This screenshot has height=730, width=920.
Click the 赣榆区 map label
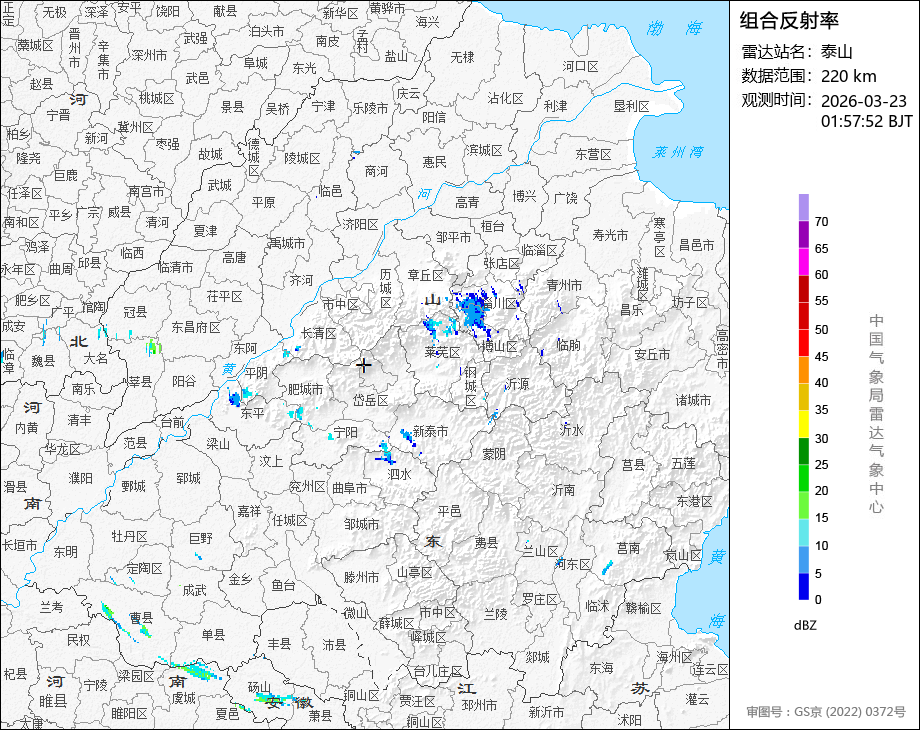(643, 607)
